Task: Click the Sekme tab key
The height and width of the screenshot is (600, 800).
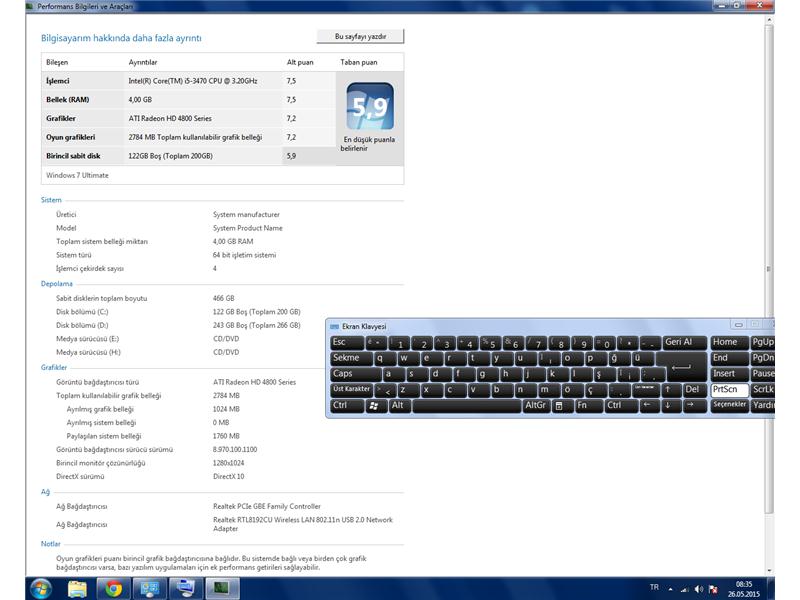Action: [x=352, y=358]
